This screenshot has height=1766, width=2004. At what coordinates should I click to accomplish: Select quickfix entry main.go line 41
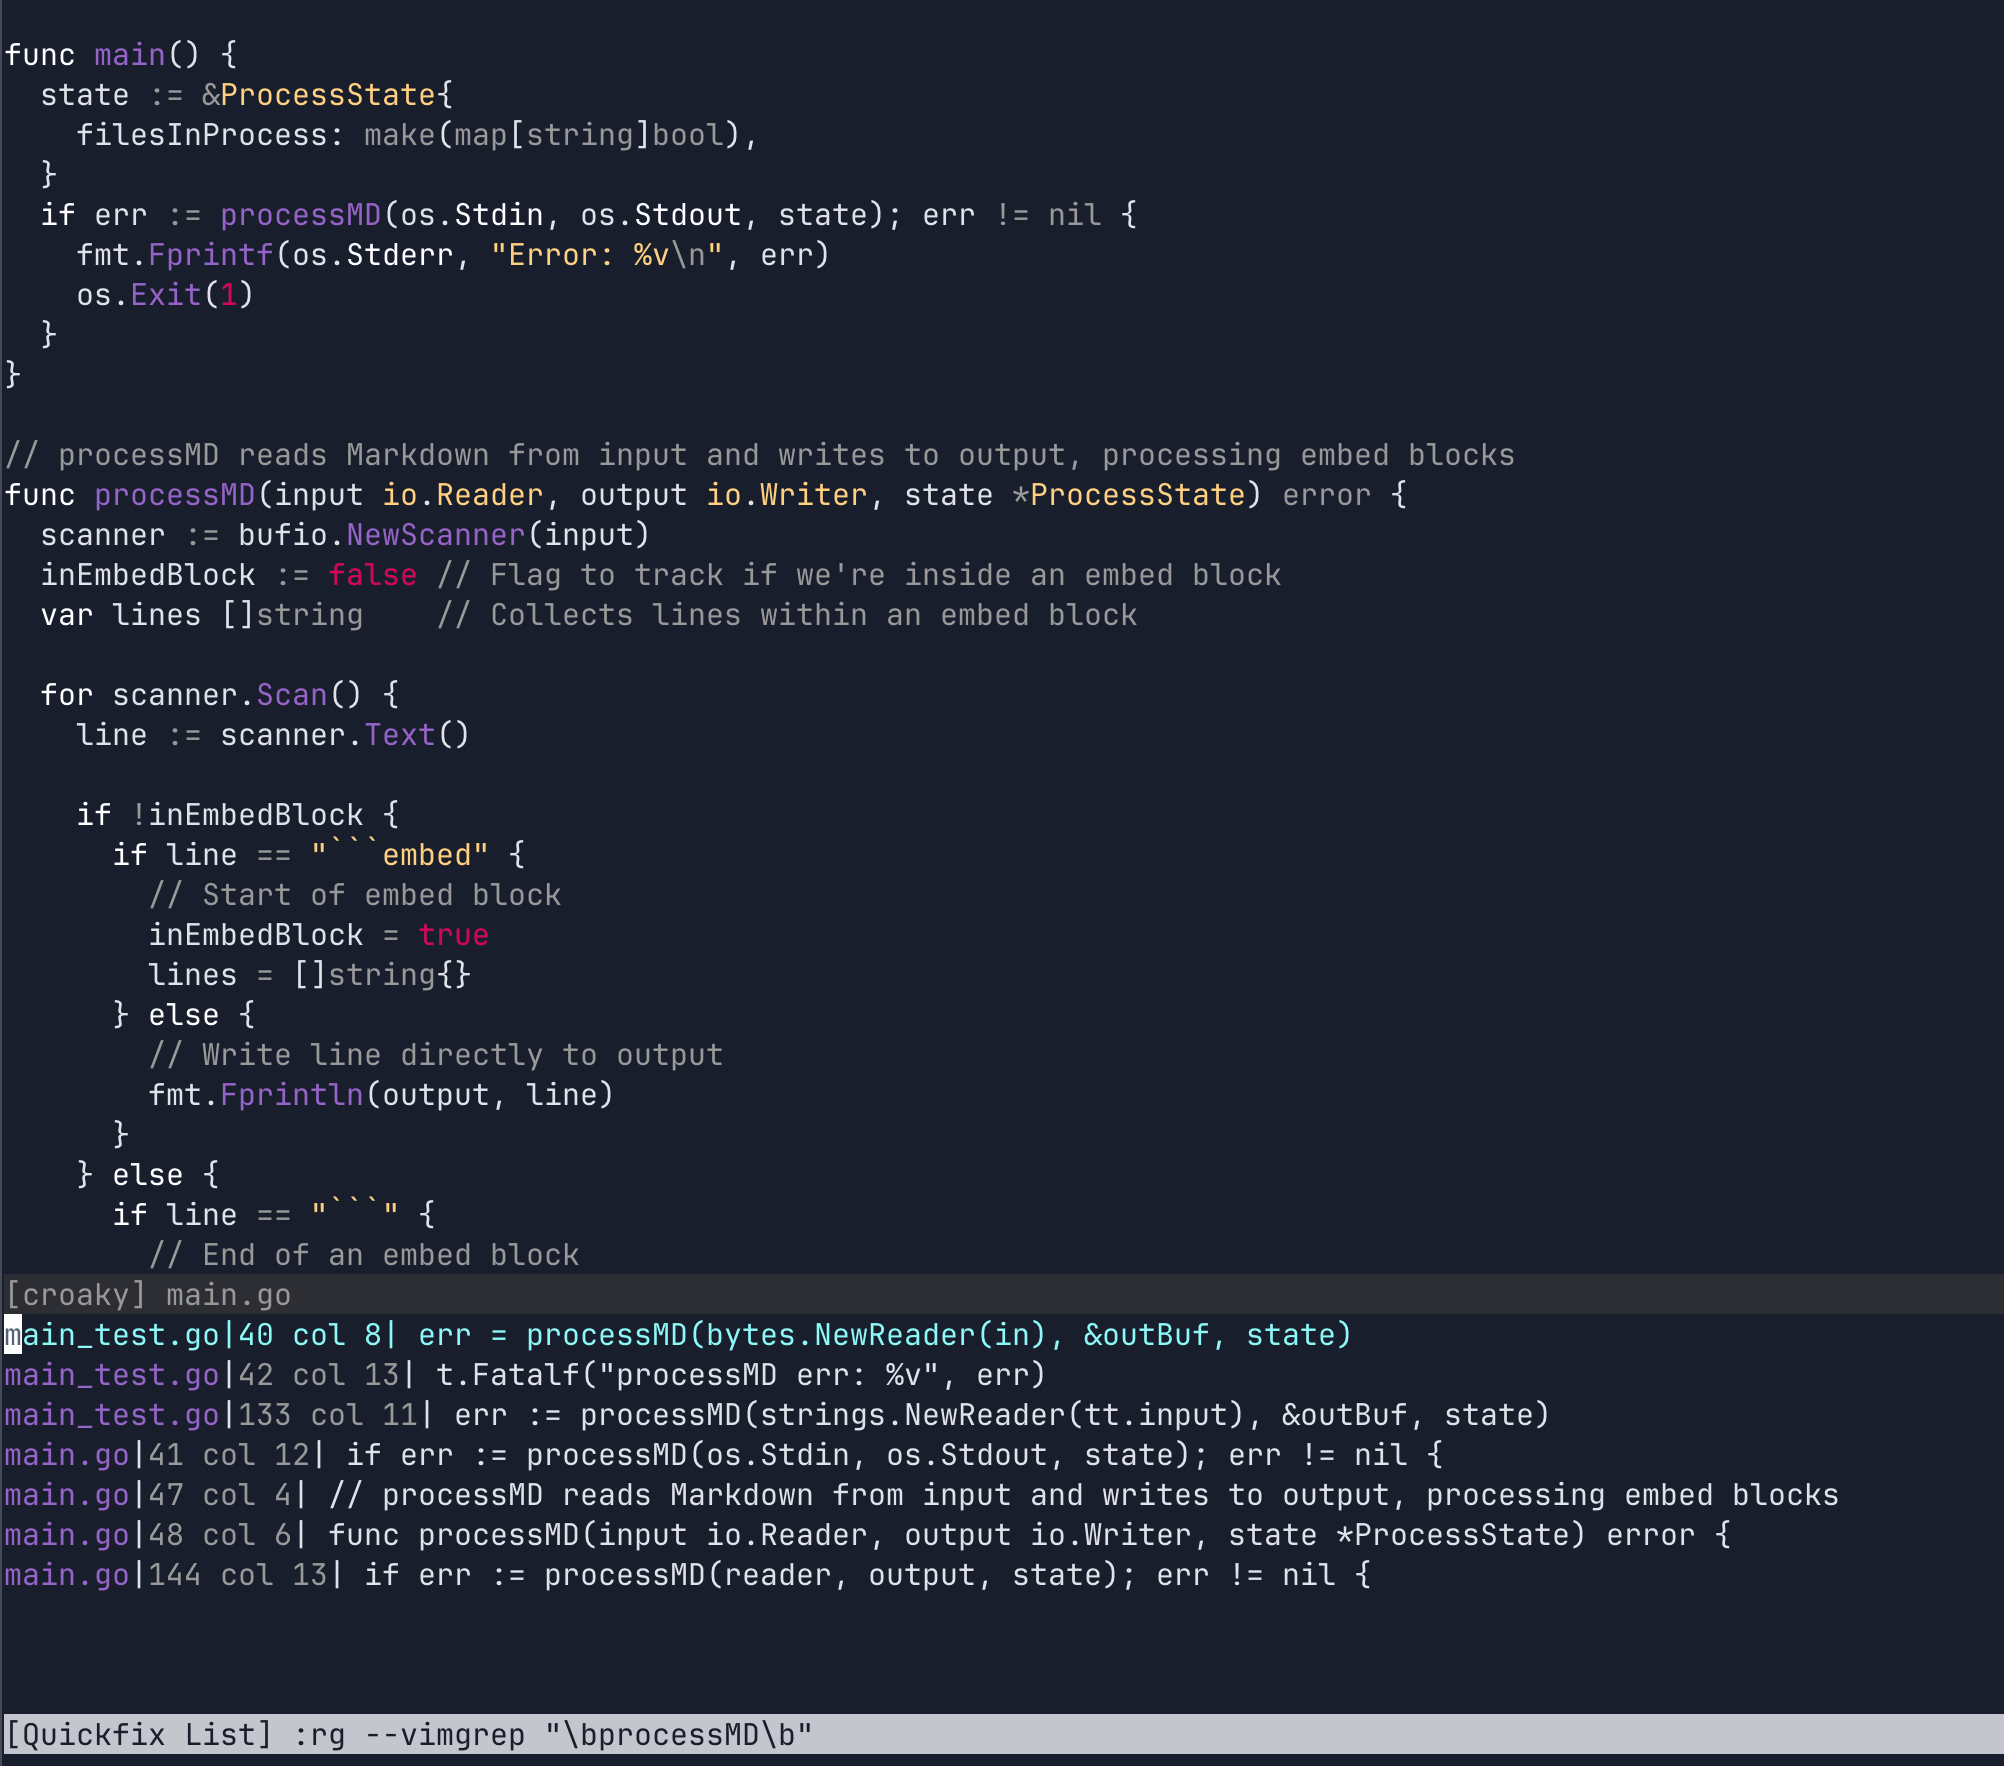(x=724, y=1455)
